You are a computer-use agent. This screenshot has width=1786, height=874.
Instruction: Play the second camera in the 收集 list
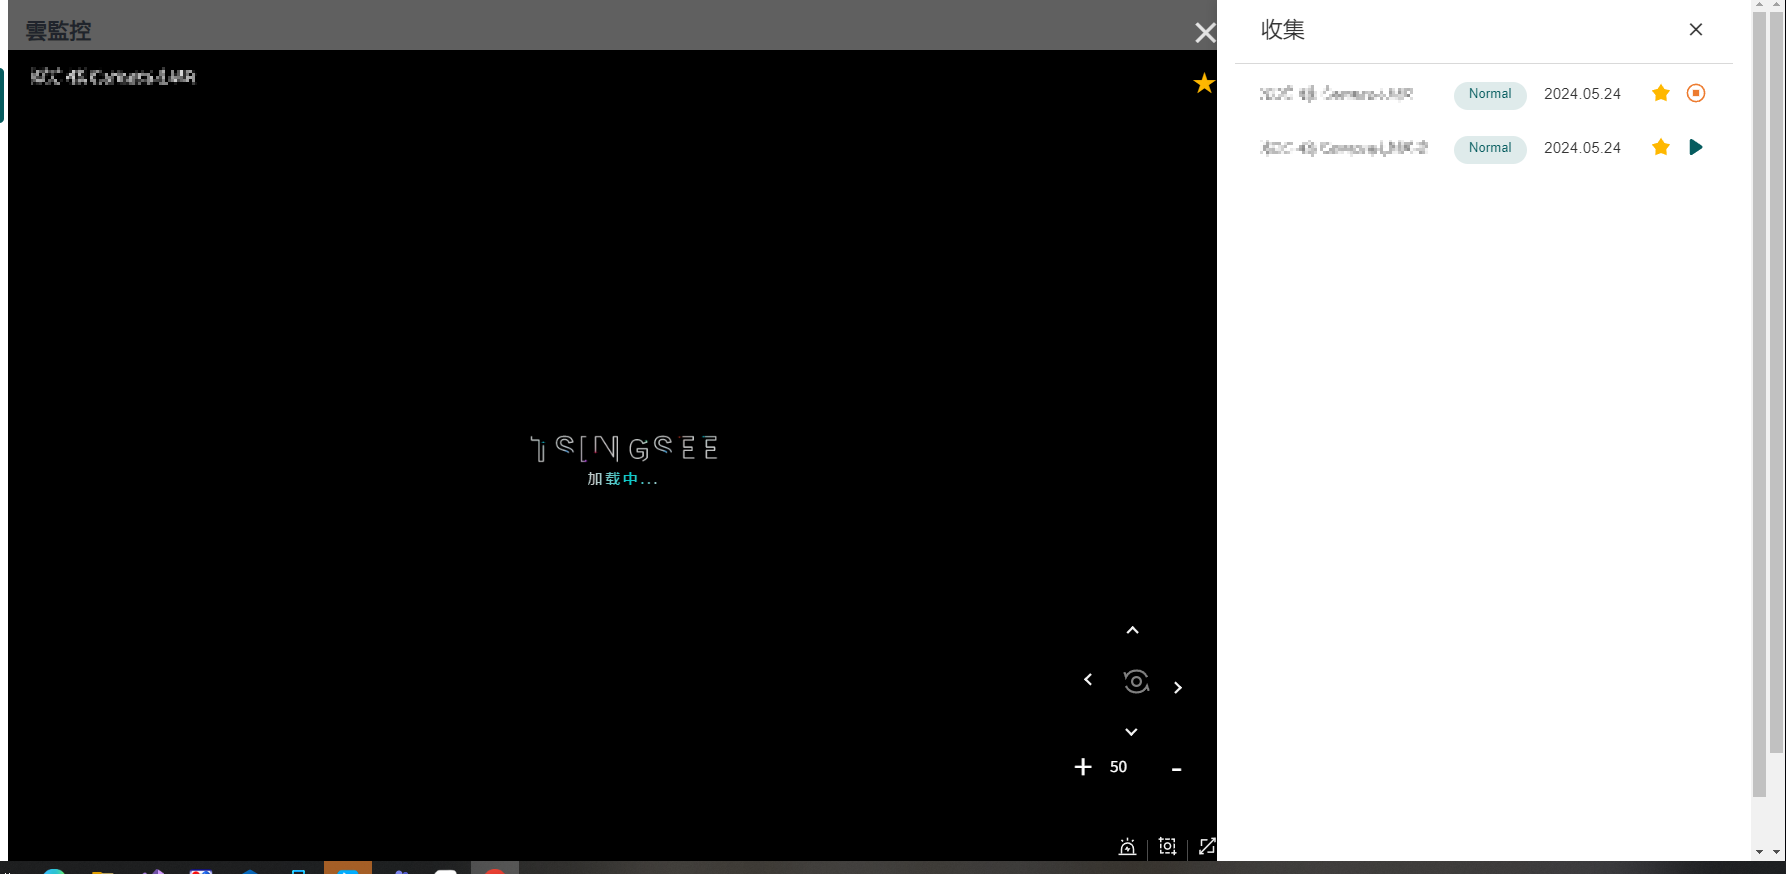pos(1696,147)
